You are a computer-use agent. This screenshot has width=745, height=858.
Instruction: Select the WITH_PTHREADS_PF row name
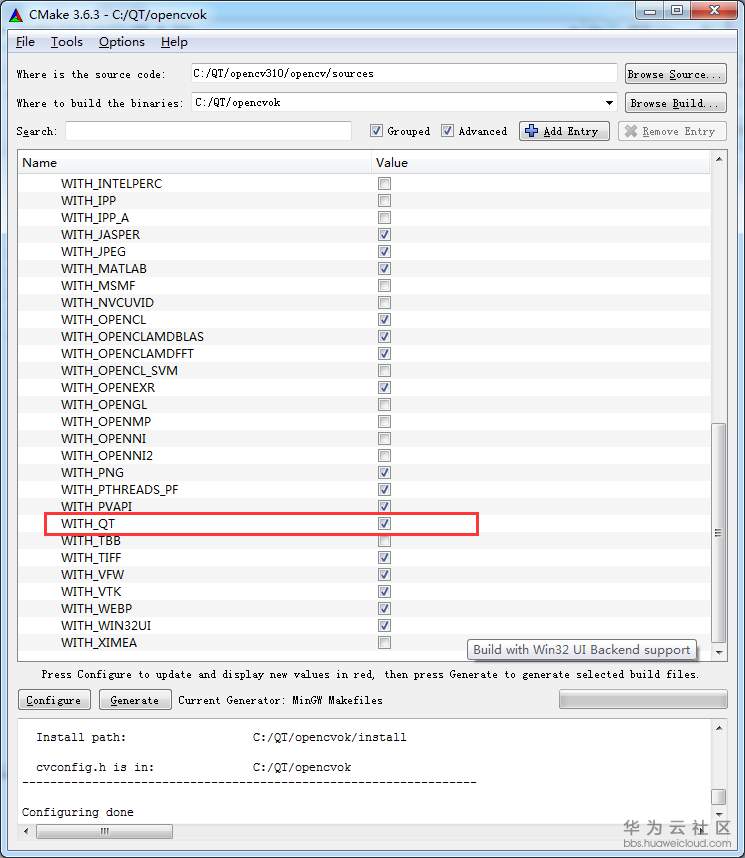click(x=119, y=489)
